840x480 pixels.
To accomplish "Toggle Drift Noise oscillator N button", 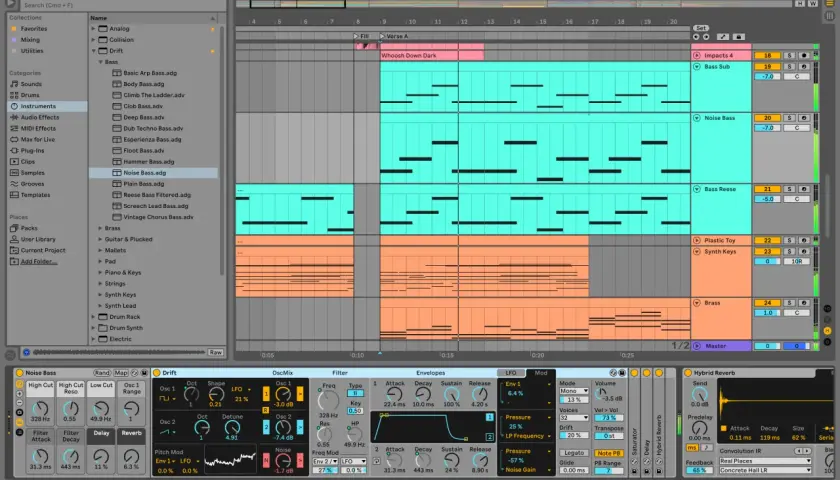I will (x=266, y=460).
